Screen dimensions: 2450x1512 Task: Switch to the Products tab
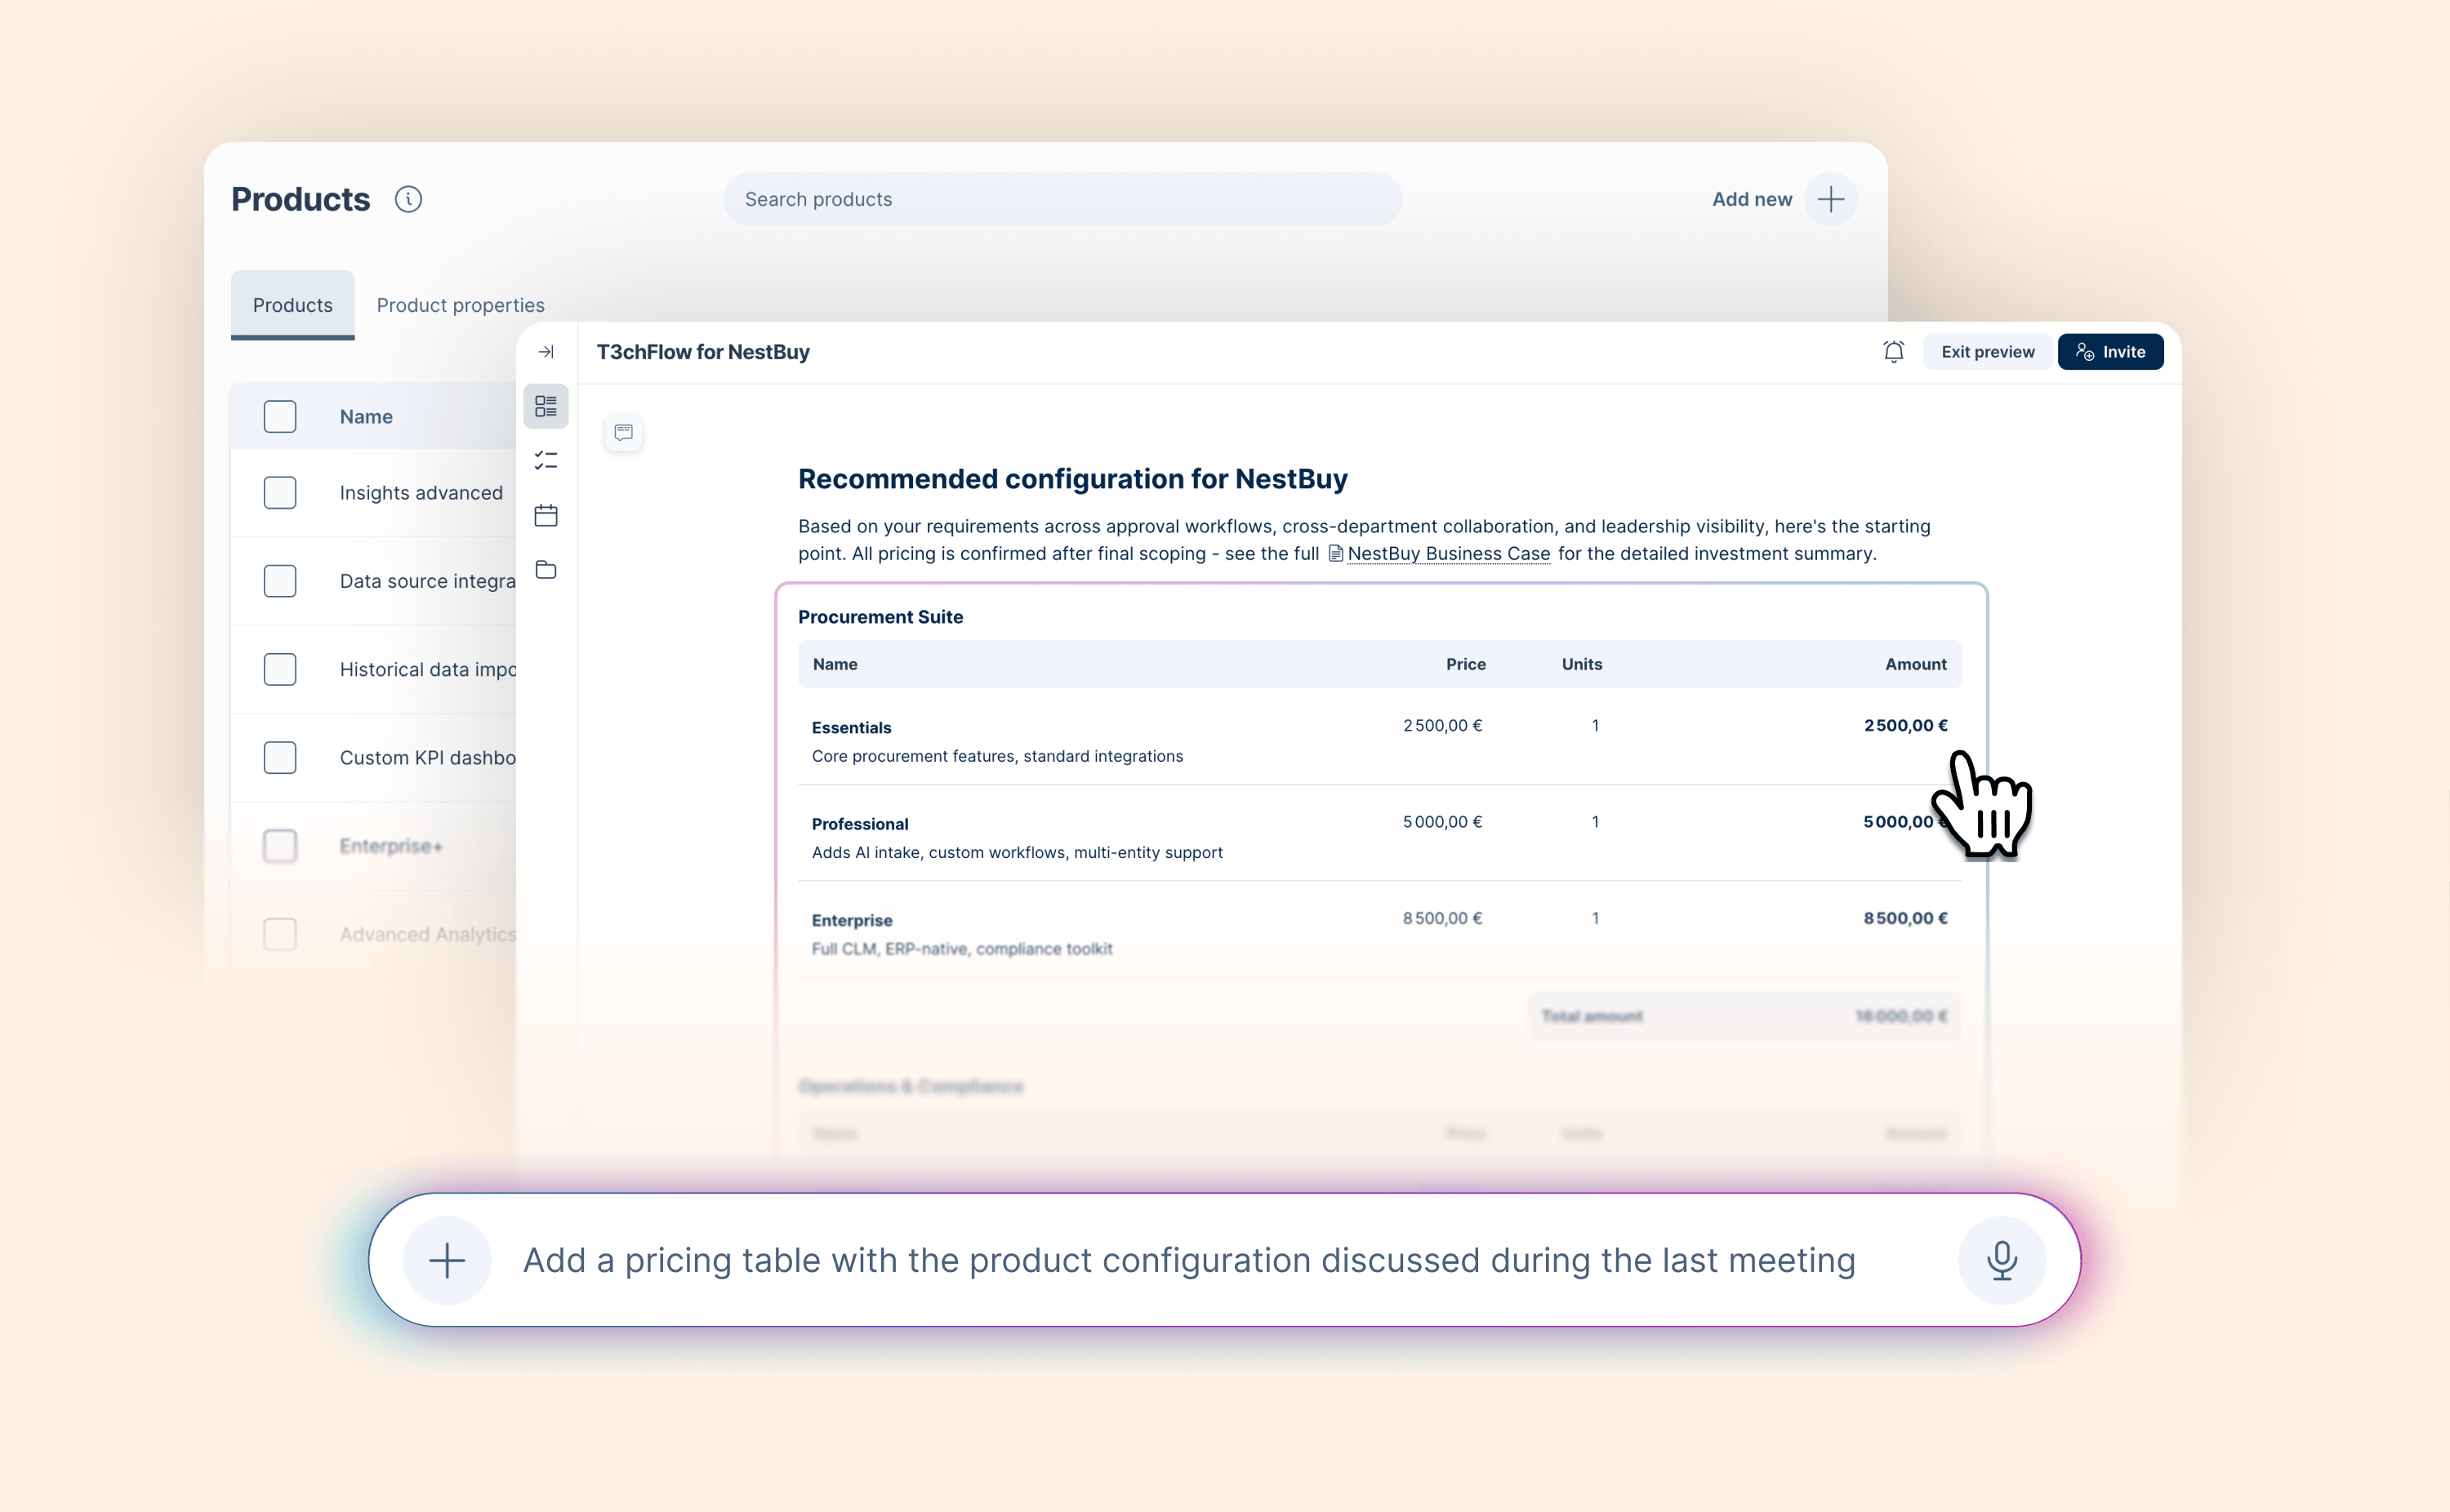293,305
